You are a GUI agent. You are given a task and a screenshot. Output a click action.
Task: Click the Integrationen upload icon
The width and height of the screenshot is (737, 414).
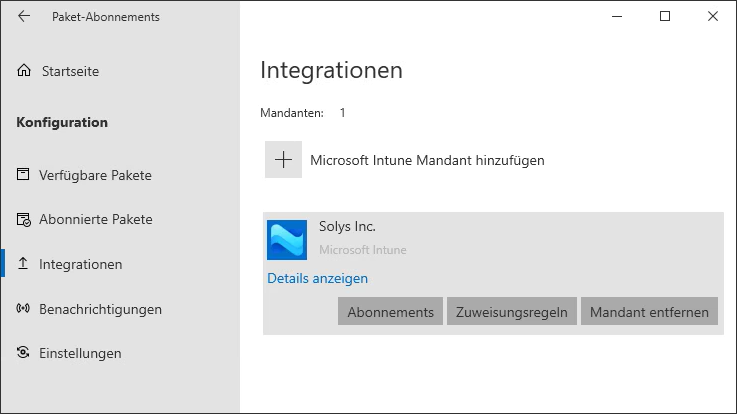(24, 265)
